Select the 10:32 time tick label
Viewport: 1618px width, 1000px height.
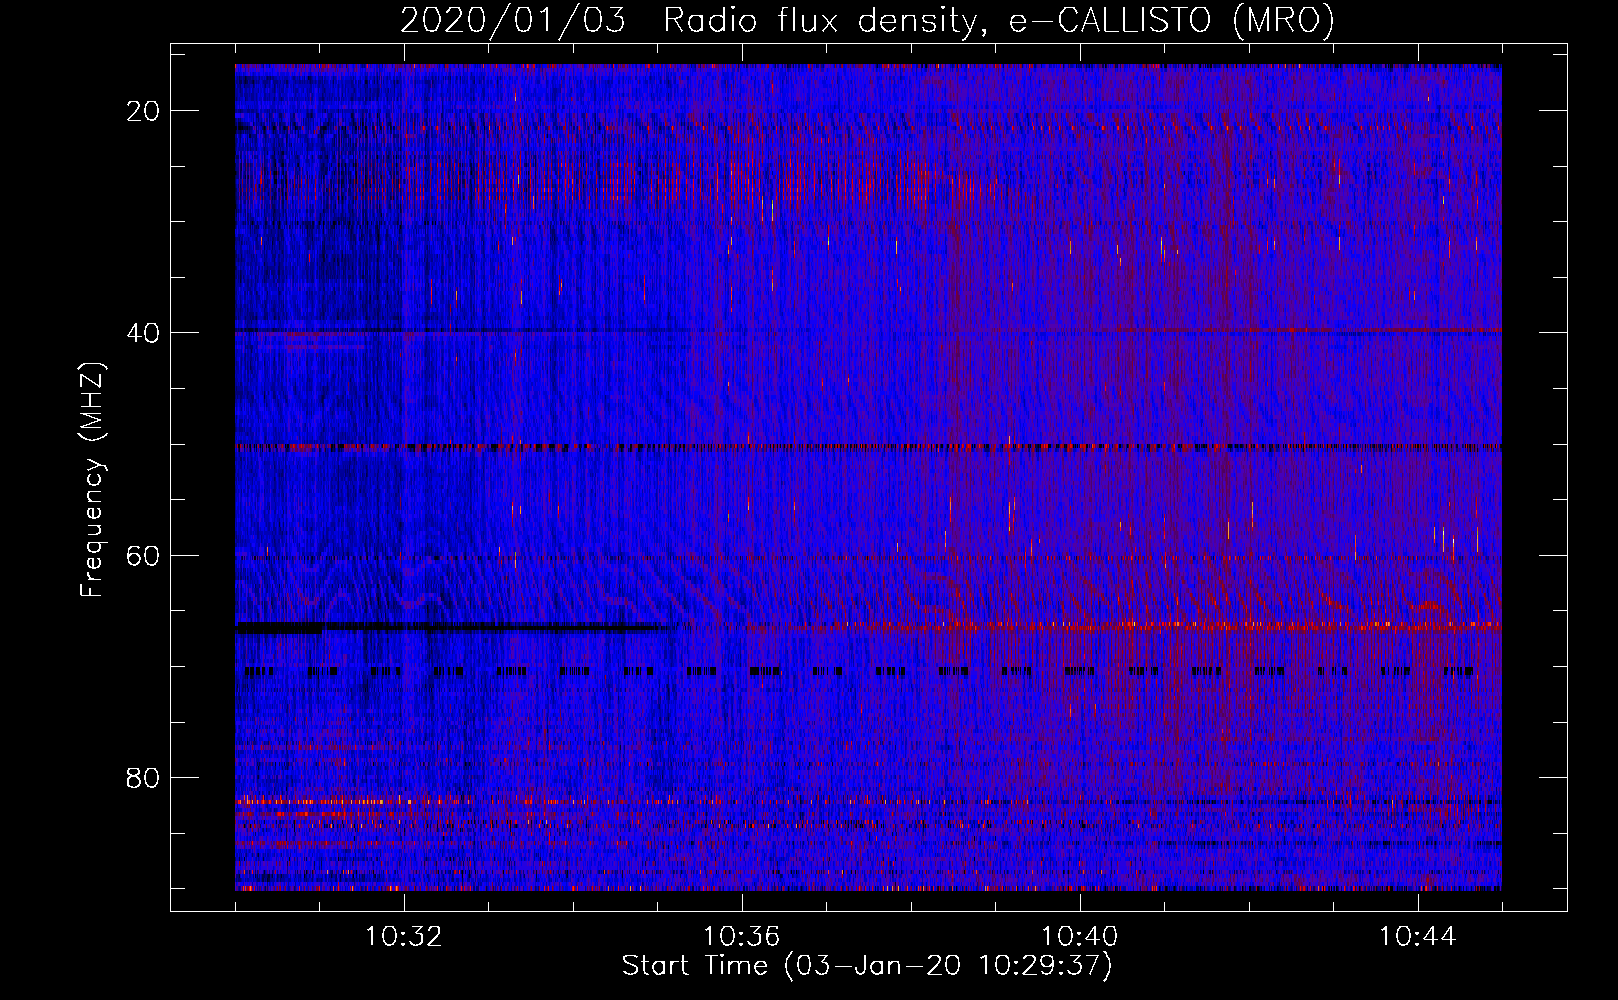[404, 937]
